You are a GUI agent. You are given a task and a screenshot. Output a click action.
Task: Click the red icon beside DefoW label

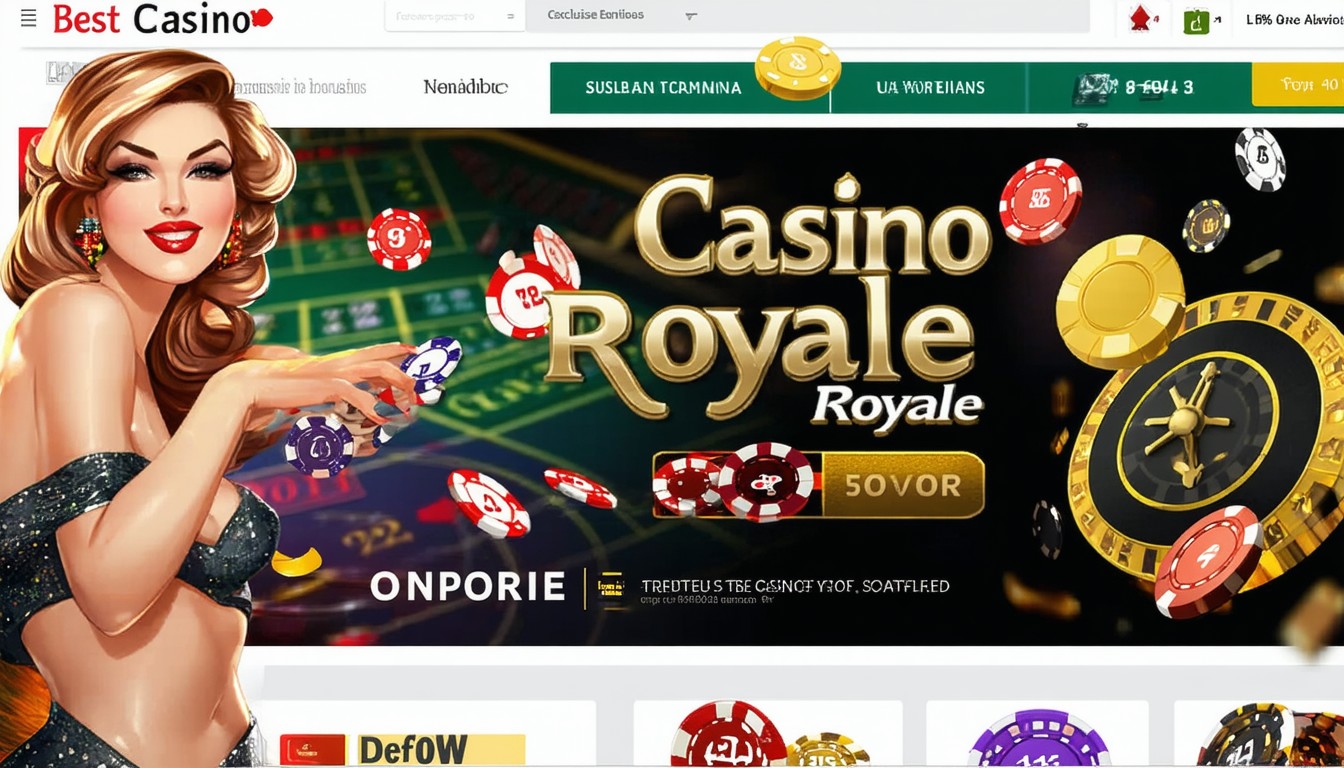pos(312,750)
